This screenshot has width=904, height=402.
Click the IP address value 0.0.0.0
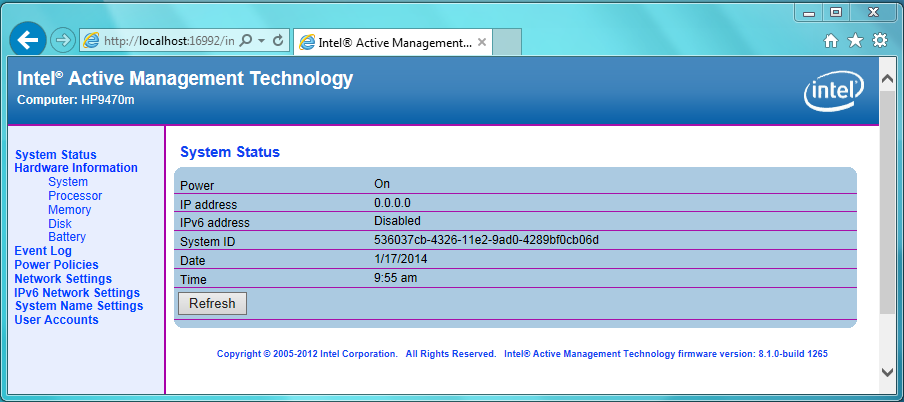392,202
